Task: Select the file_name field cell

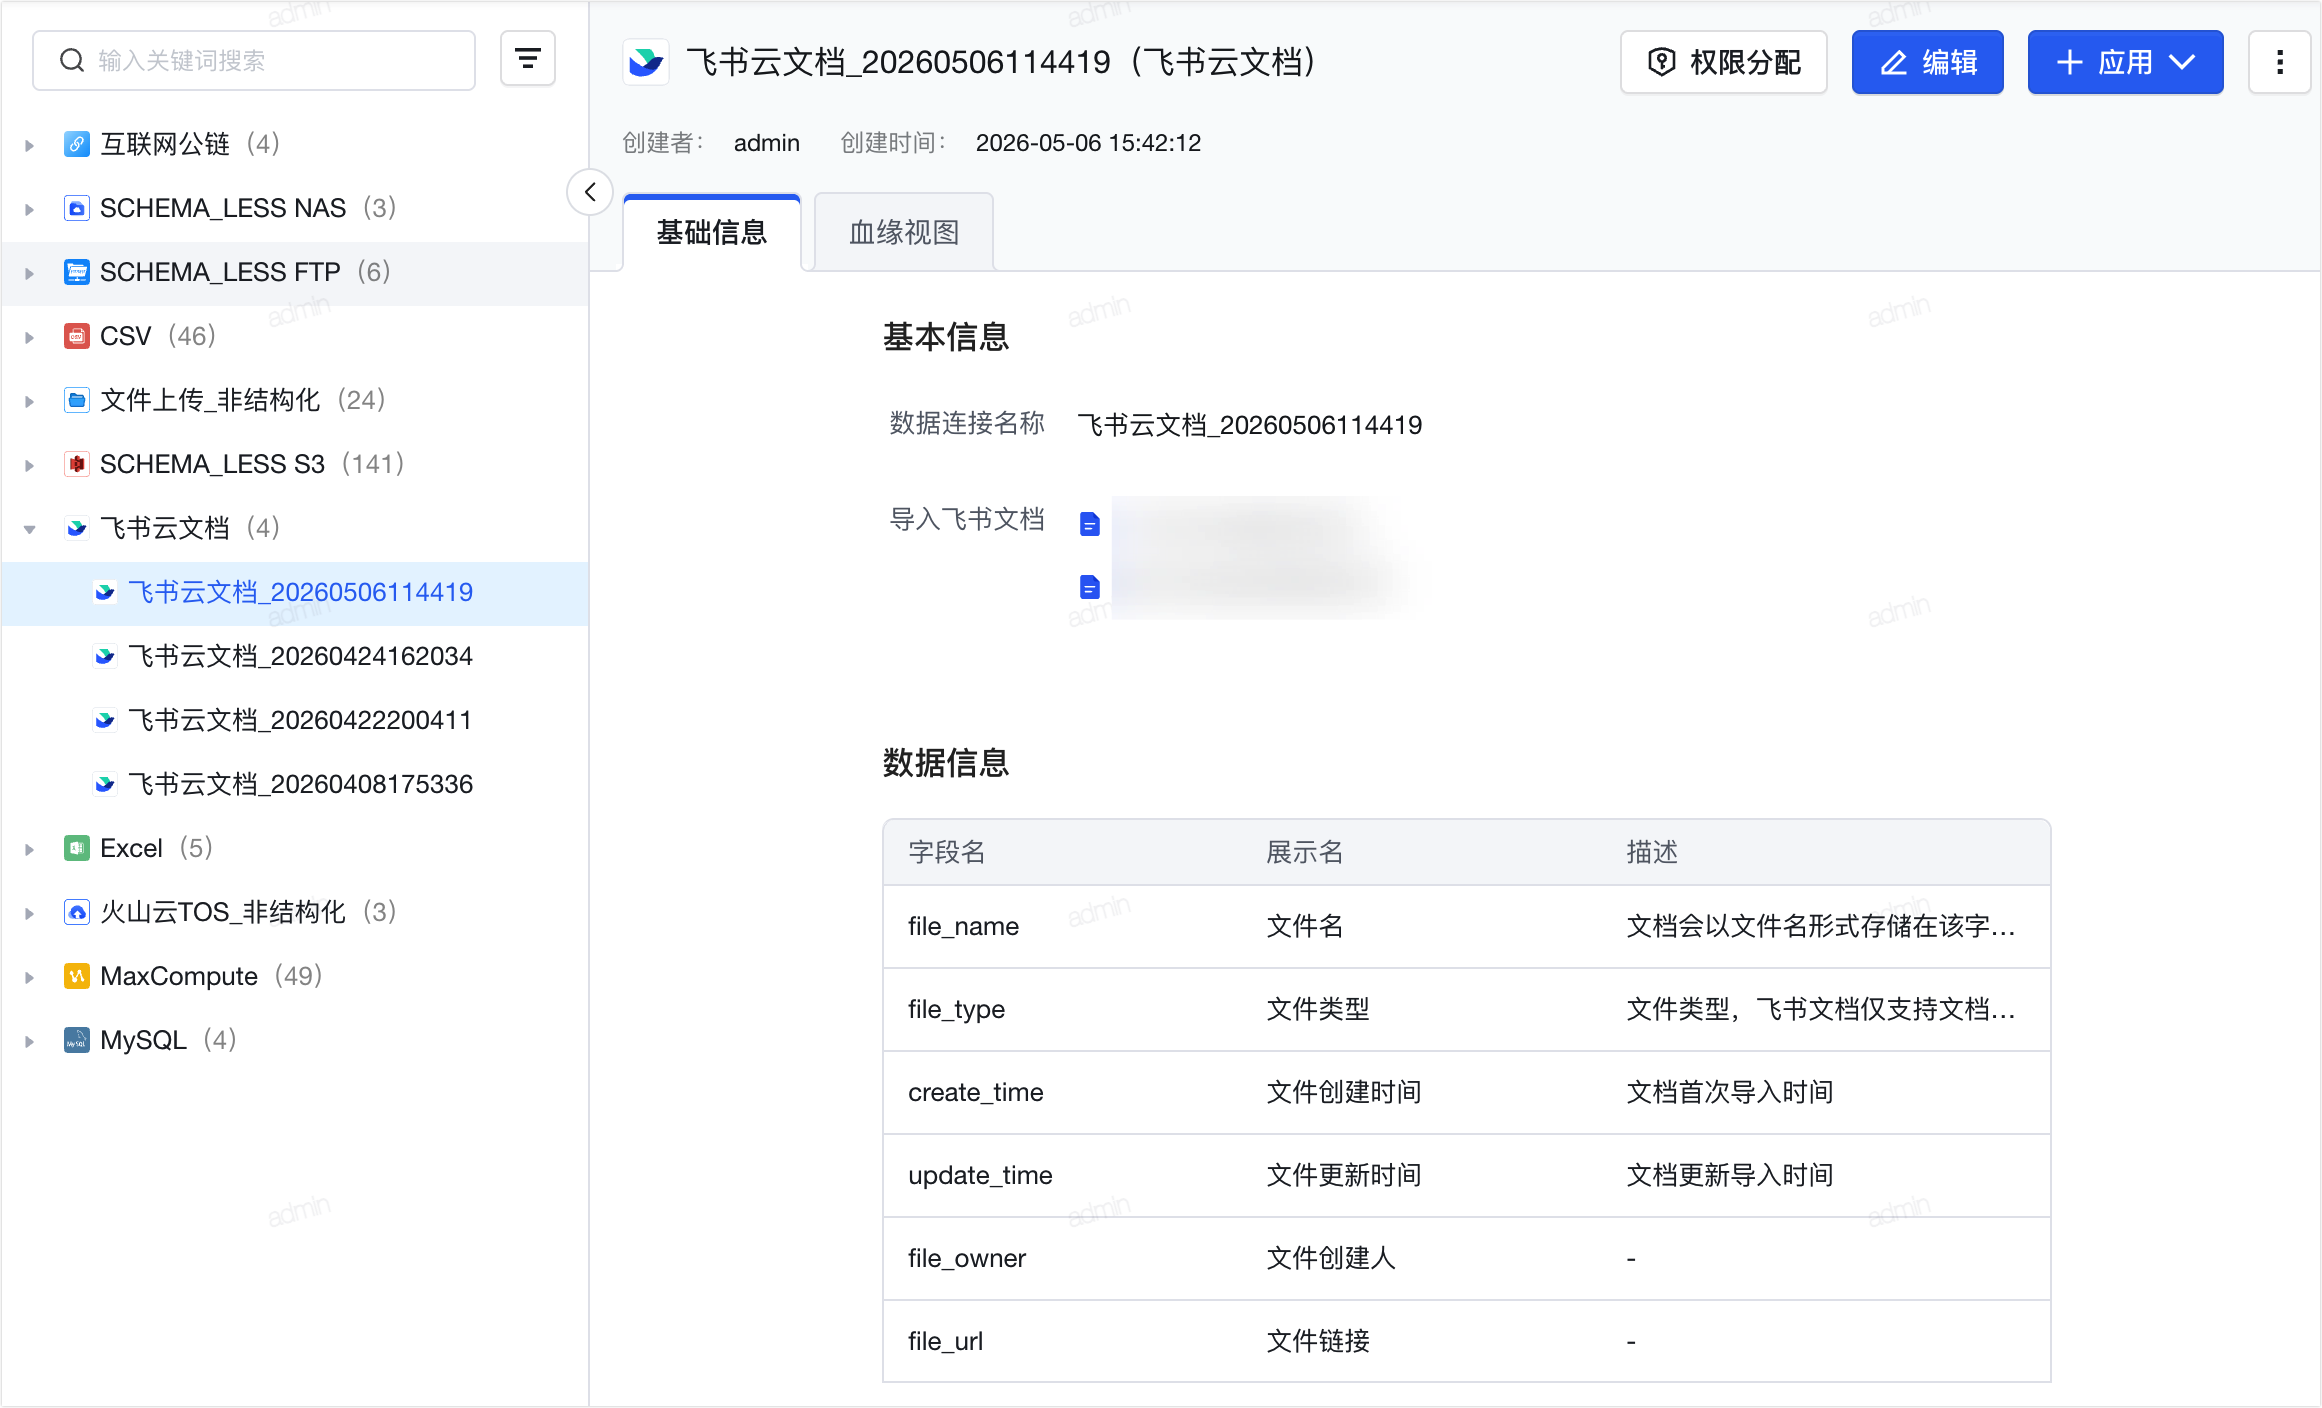Action: pyautogui.click(x=963, y=926)
